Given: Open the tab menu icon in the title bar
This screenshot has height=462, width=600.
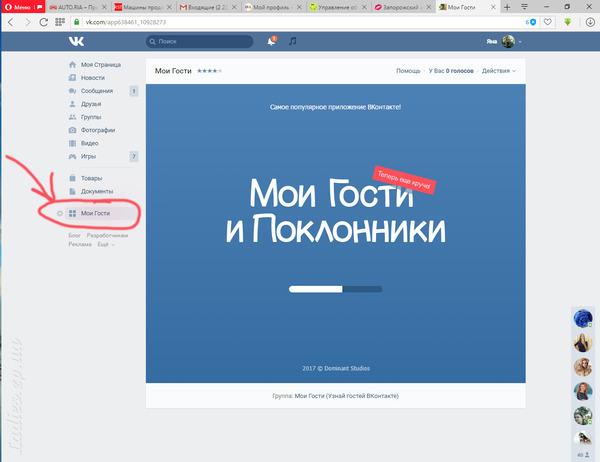Looking at the screenshot, I should [x=524, y=7].
